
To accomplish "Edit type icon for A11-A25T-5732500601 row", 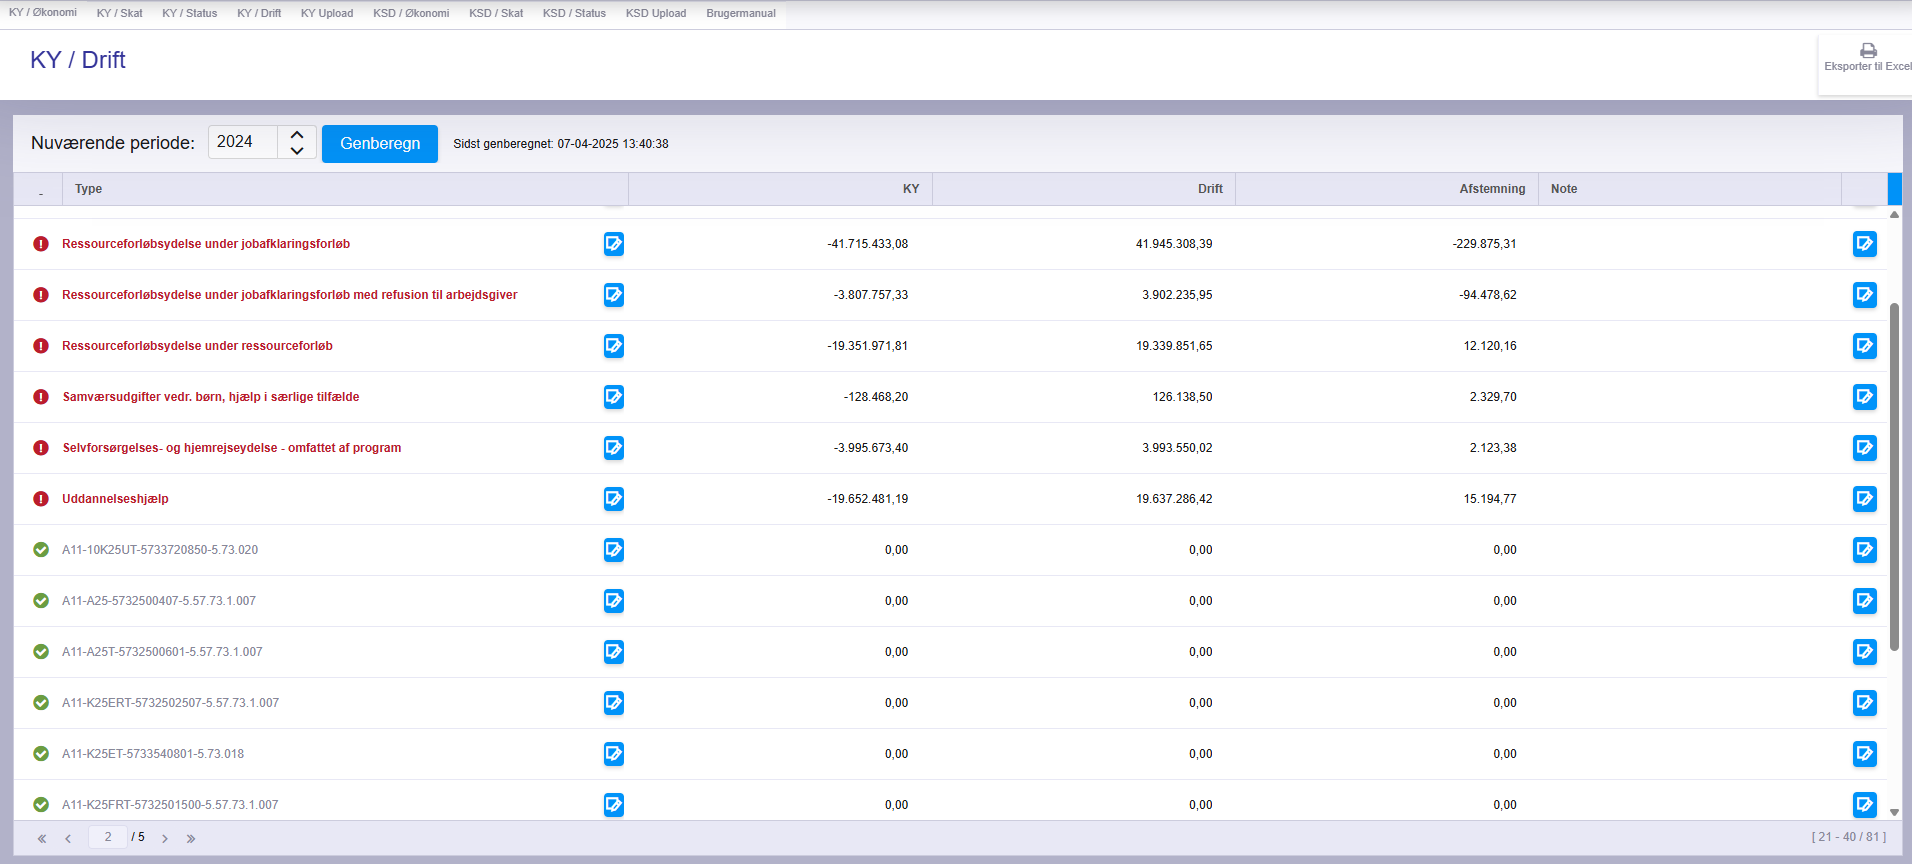I will [614, 652].
